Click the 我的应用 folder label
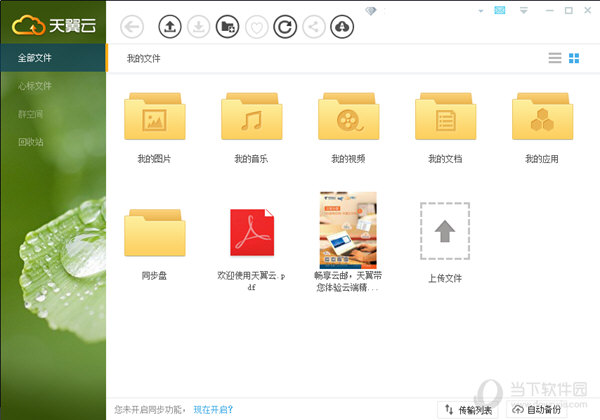Screen dimensions: 600x420 coord(542,159)
